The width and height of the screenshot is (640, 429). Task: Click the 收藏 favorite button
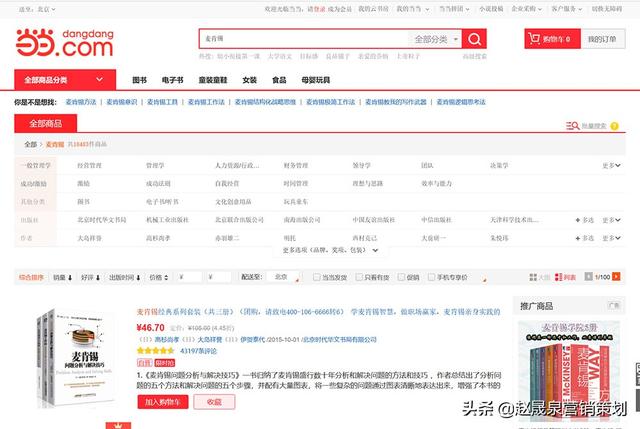(214, 402)
